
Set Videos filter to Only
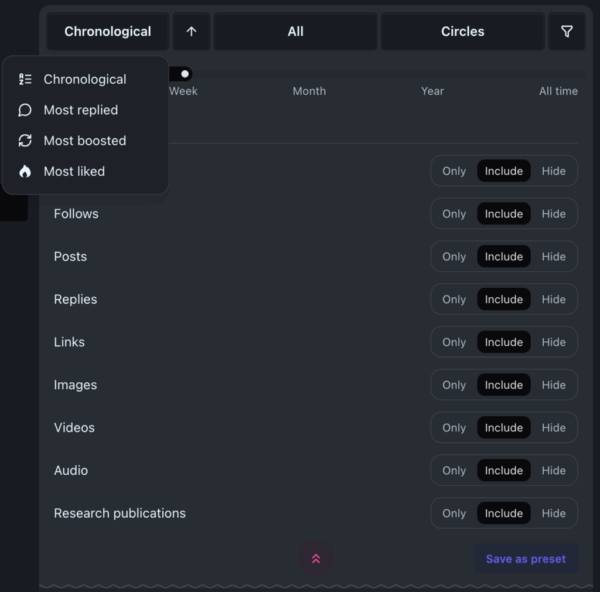(454, 428)
